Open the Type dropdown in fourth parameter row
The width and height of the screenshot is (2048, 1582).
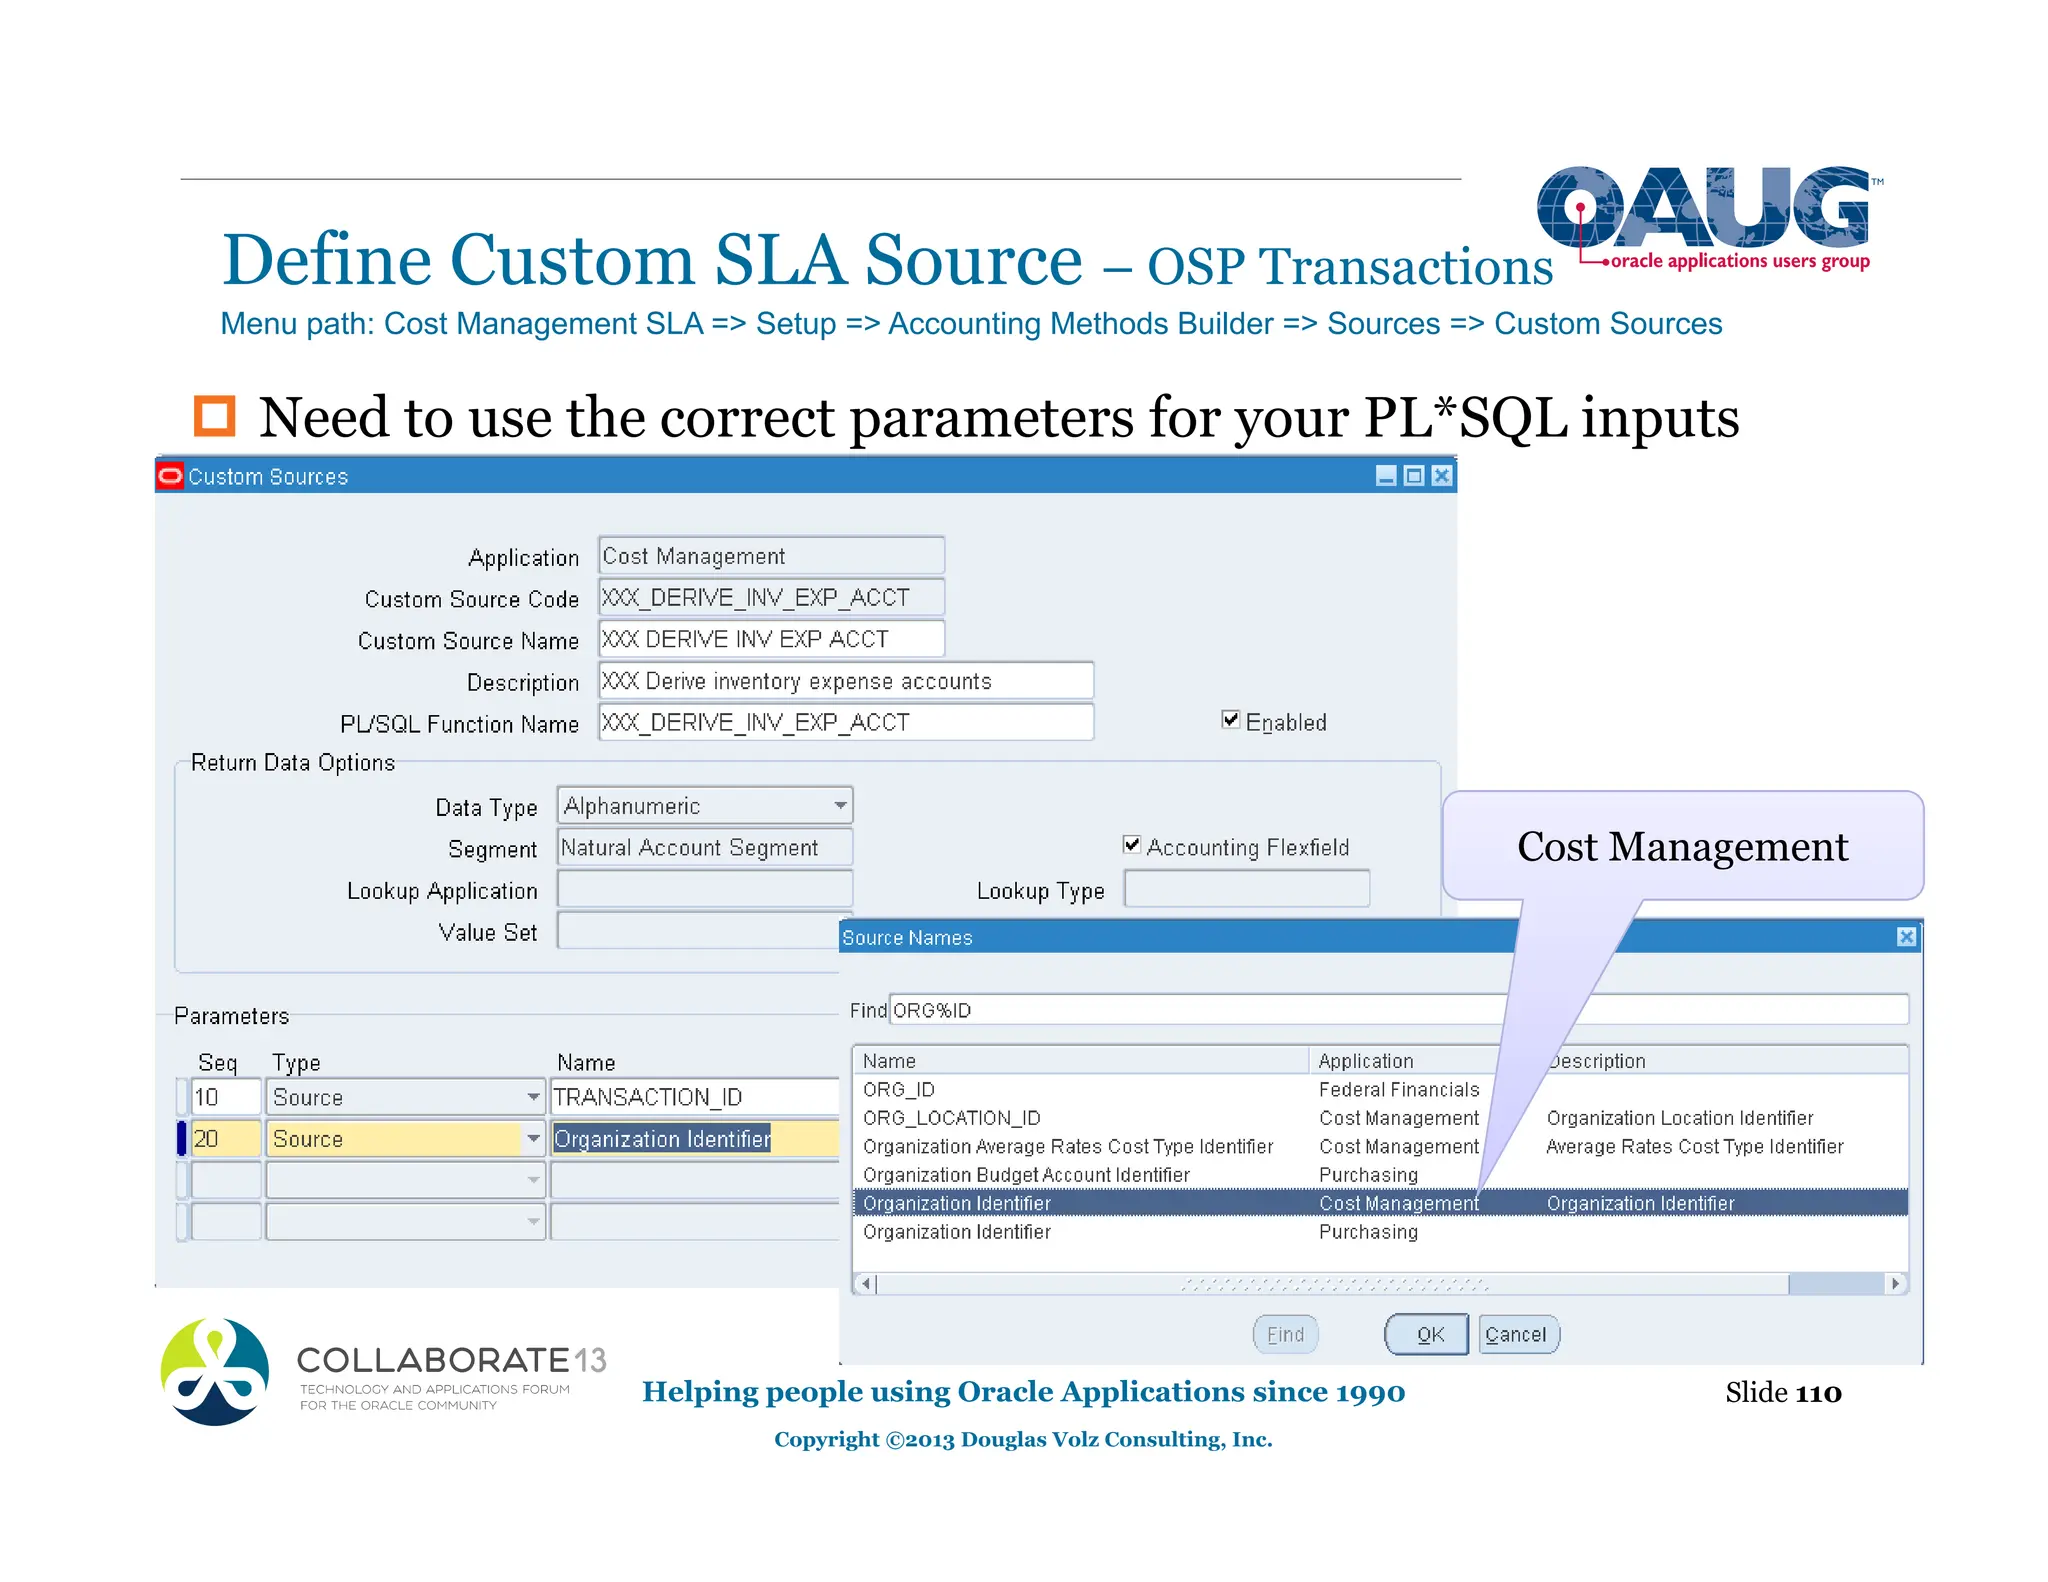click(533, 1222)
